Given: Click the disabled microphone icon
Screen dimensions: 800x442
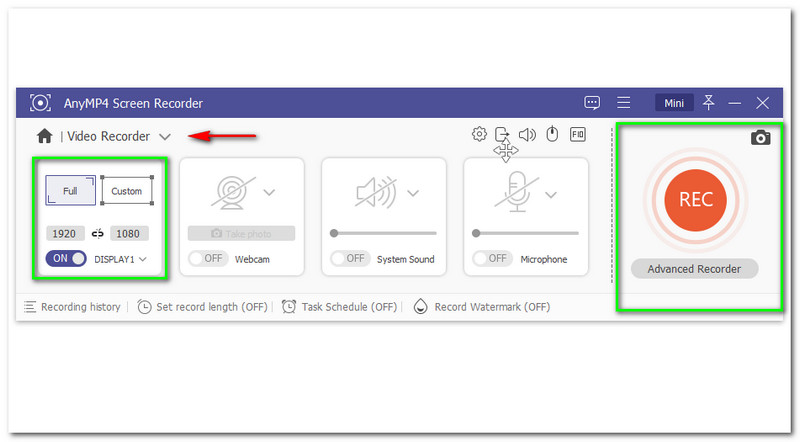Looking at the screenshot, I should click(x=517, y=192).
